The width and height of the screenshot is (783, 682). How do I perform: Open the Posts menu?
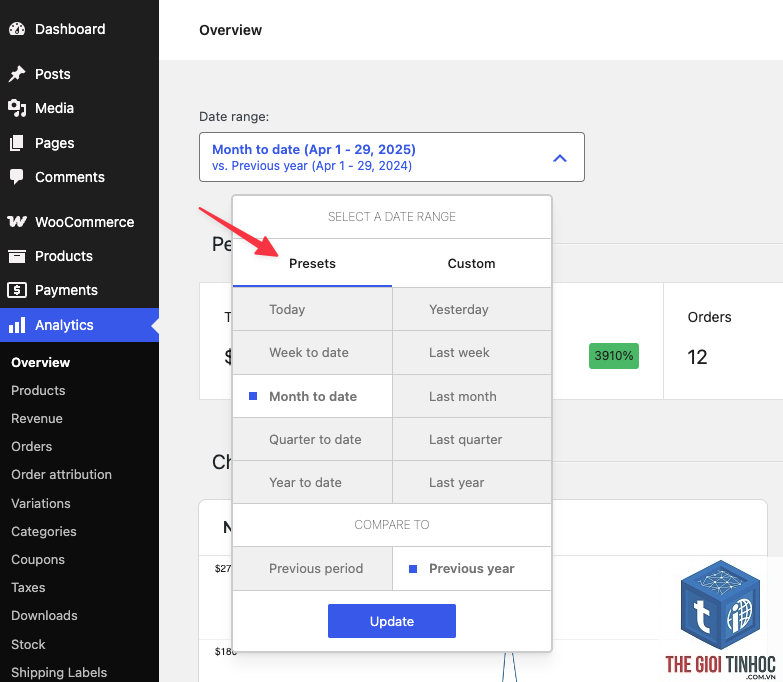(x=79, y=74)
